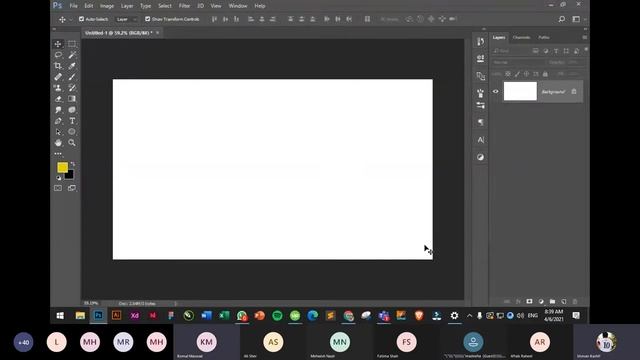Select the Gradient tool
Image resolution: width=640 pixels, height=360 pixels.
coord(72,99)
